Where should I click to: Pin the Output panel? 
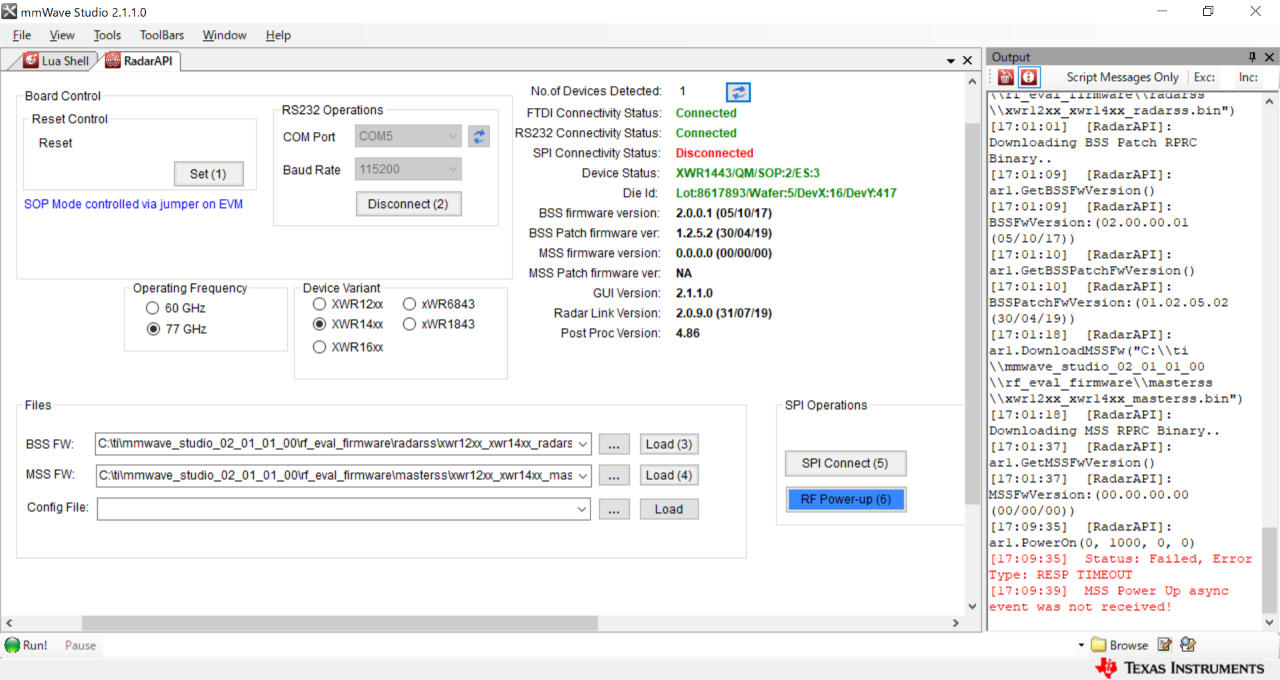1253,57
